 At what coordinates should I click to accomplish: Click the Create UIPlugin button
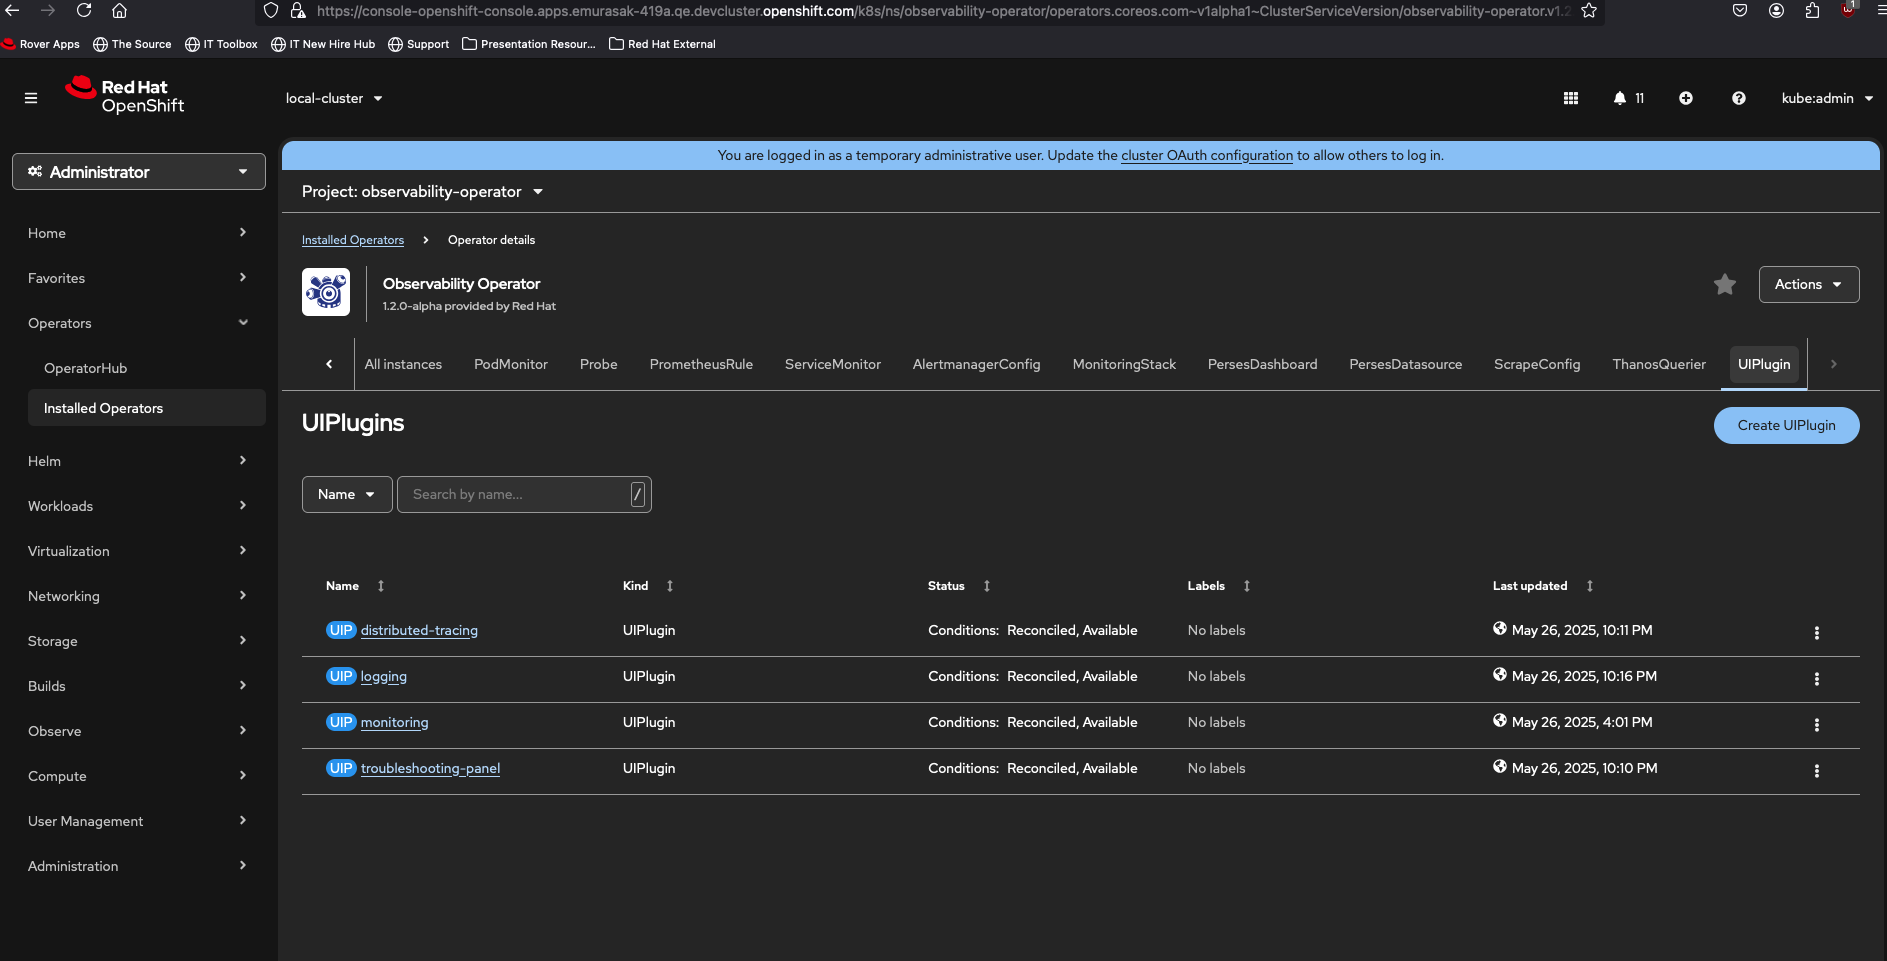coord(1786,425)
